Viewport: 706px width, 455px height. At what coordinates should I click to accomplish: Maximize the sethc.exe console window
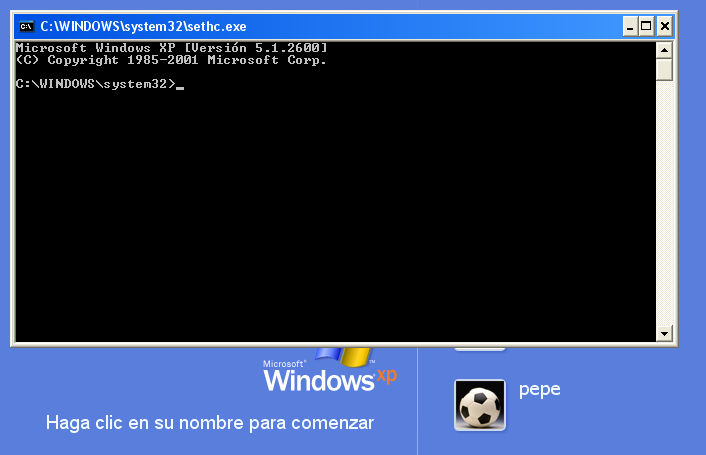point(646,27)
